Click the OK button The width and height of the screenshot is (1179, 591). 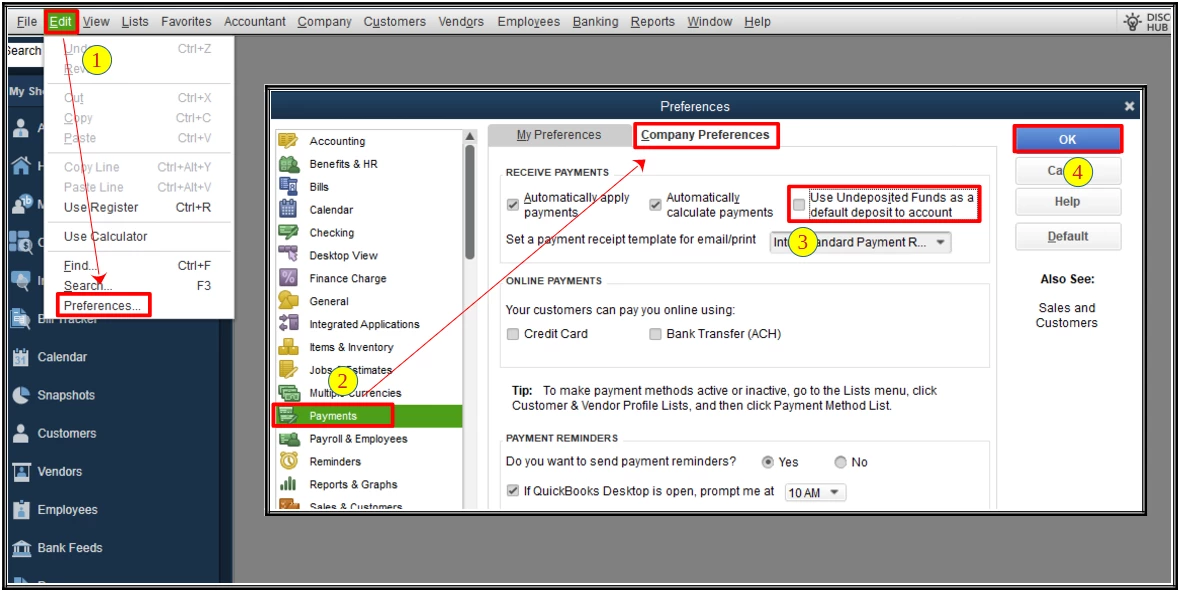click(1068, 139)
